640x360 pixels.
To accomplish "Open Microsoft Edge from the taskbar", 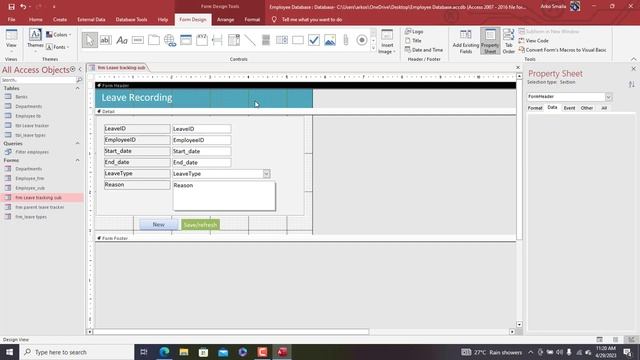I will [164, 352].
